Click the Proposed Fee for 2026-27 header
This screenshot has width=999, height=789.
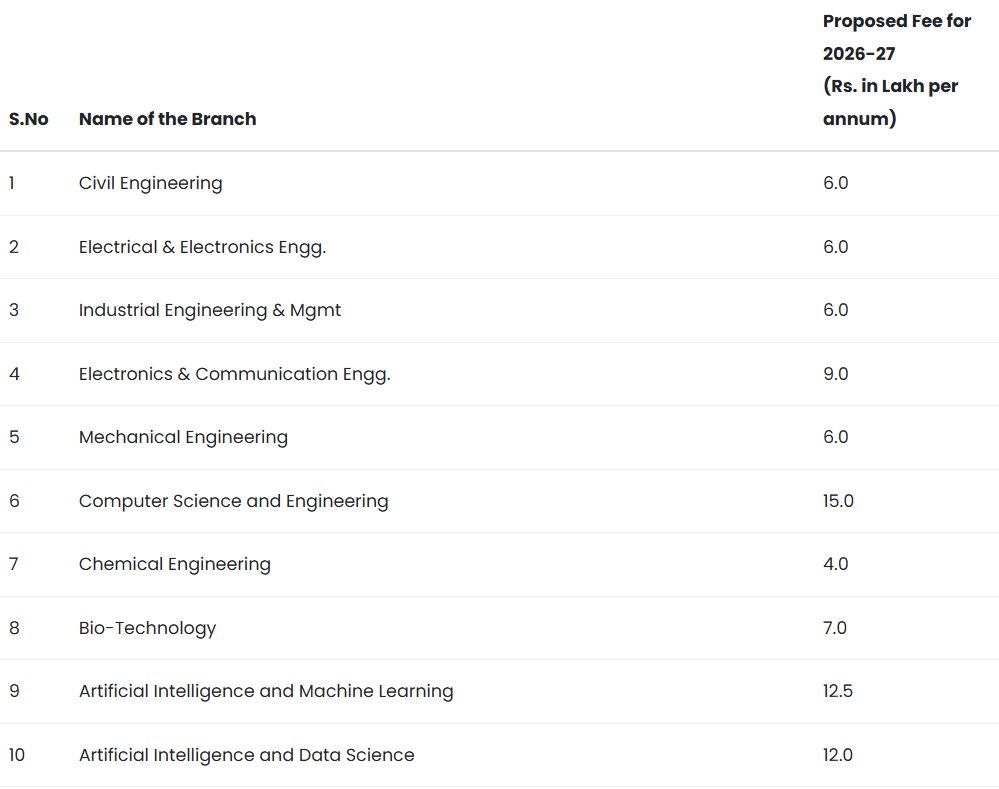[896, 70]
